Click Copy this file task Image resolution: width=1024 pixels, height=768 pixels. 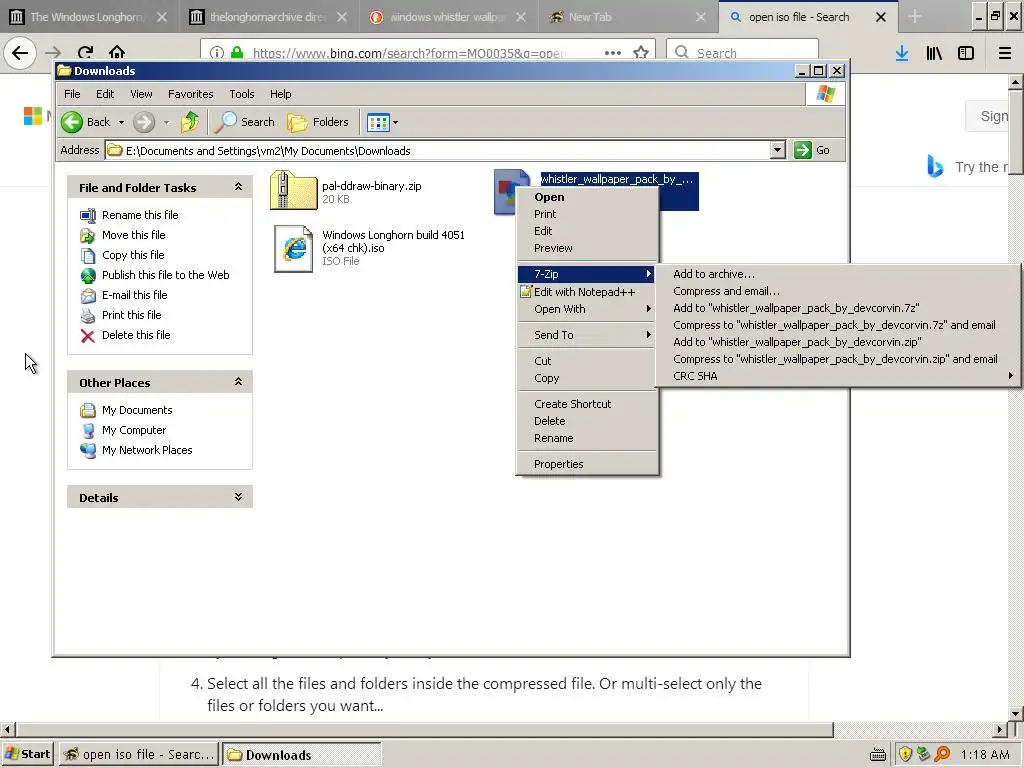[x=133, y=255]
